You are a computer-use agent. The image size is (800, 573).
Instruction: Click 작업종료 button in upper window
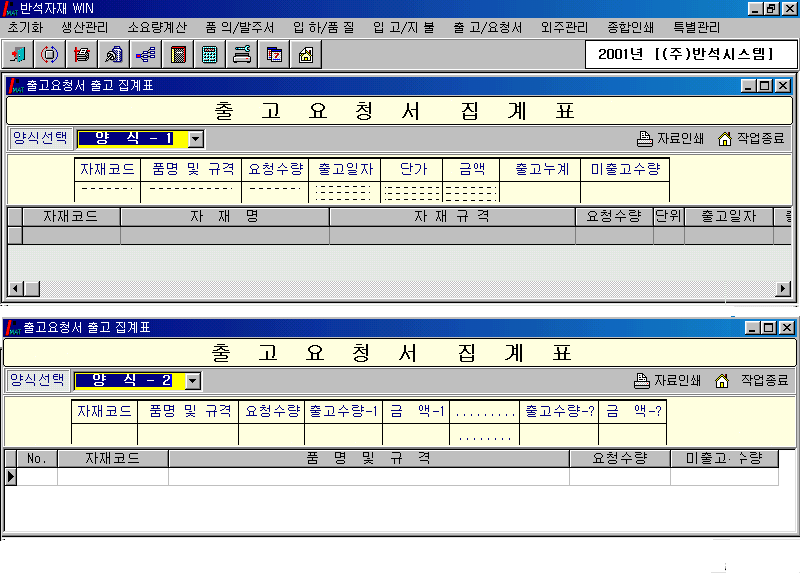[751, 139]
